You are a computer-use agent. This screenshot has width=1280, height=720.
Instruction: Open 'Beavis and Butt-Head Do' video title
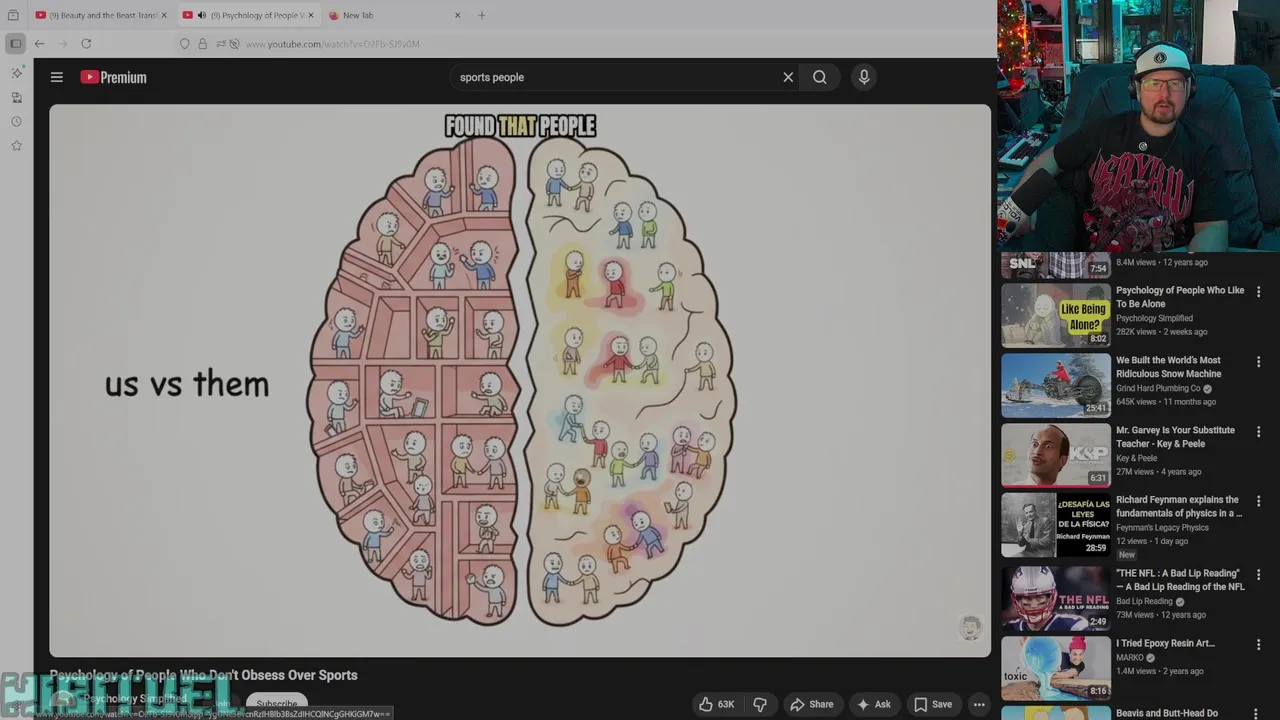[1167, 713]
